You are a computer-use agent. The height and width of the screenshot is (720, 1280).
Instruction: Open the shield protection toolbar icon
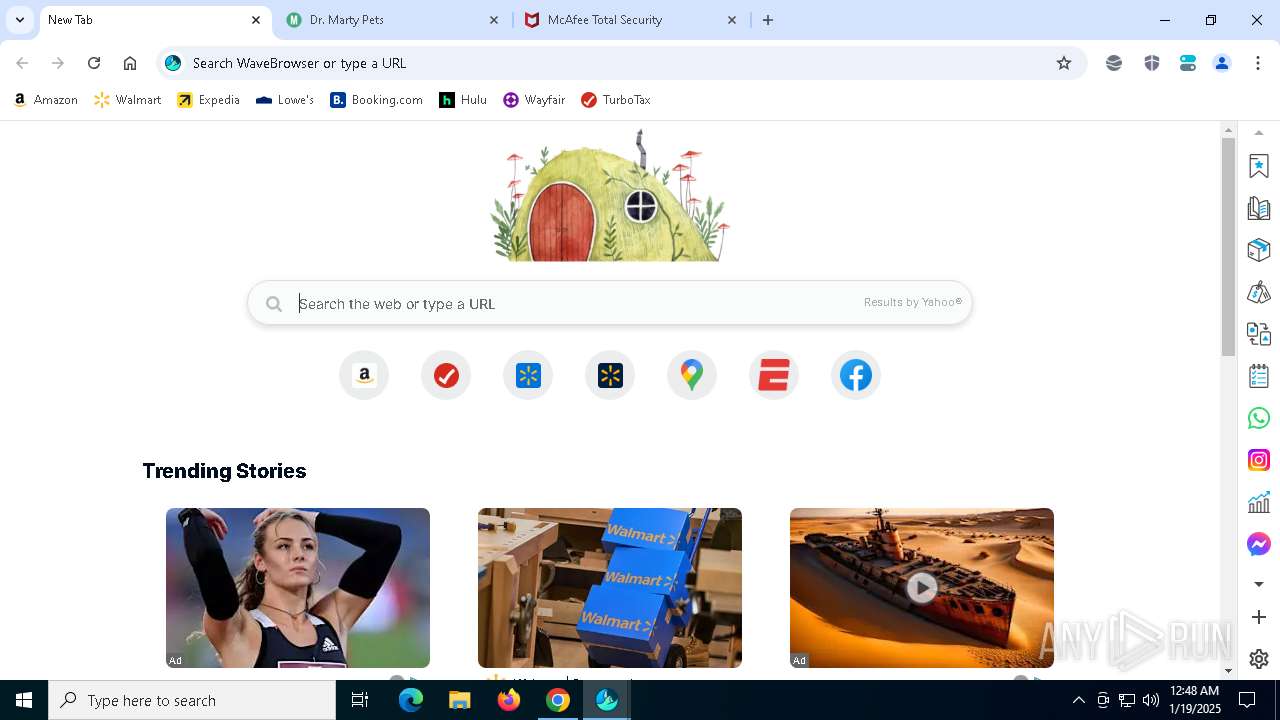tap(1152, 63)
